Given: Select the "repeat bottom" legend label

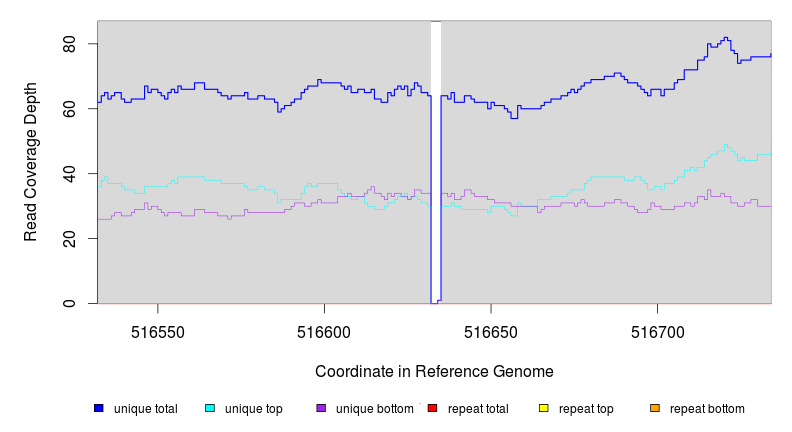Looking at the screenshot, I should tap(707, 409).
